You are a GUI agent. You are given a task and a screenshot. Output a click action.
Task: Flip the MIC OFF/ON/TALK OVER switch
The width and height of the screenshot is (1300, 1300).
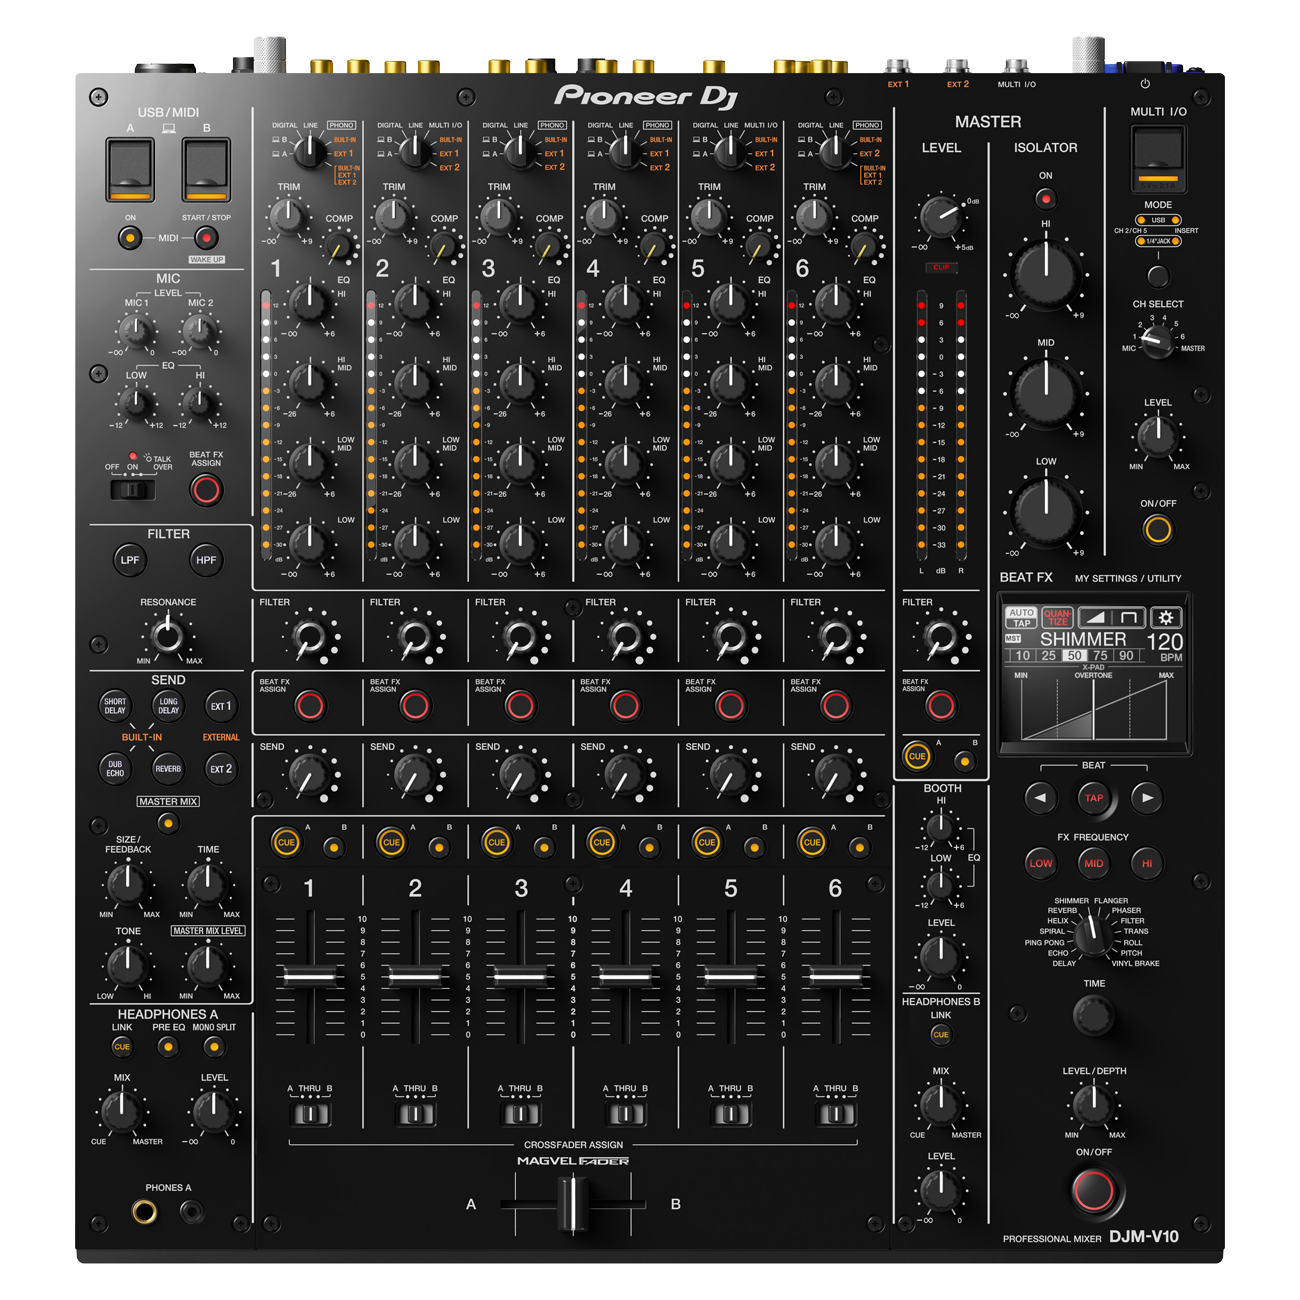click(133, 490)
